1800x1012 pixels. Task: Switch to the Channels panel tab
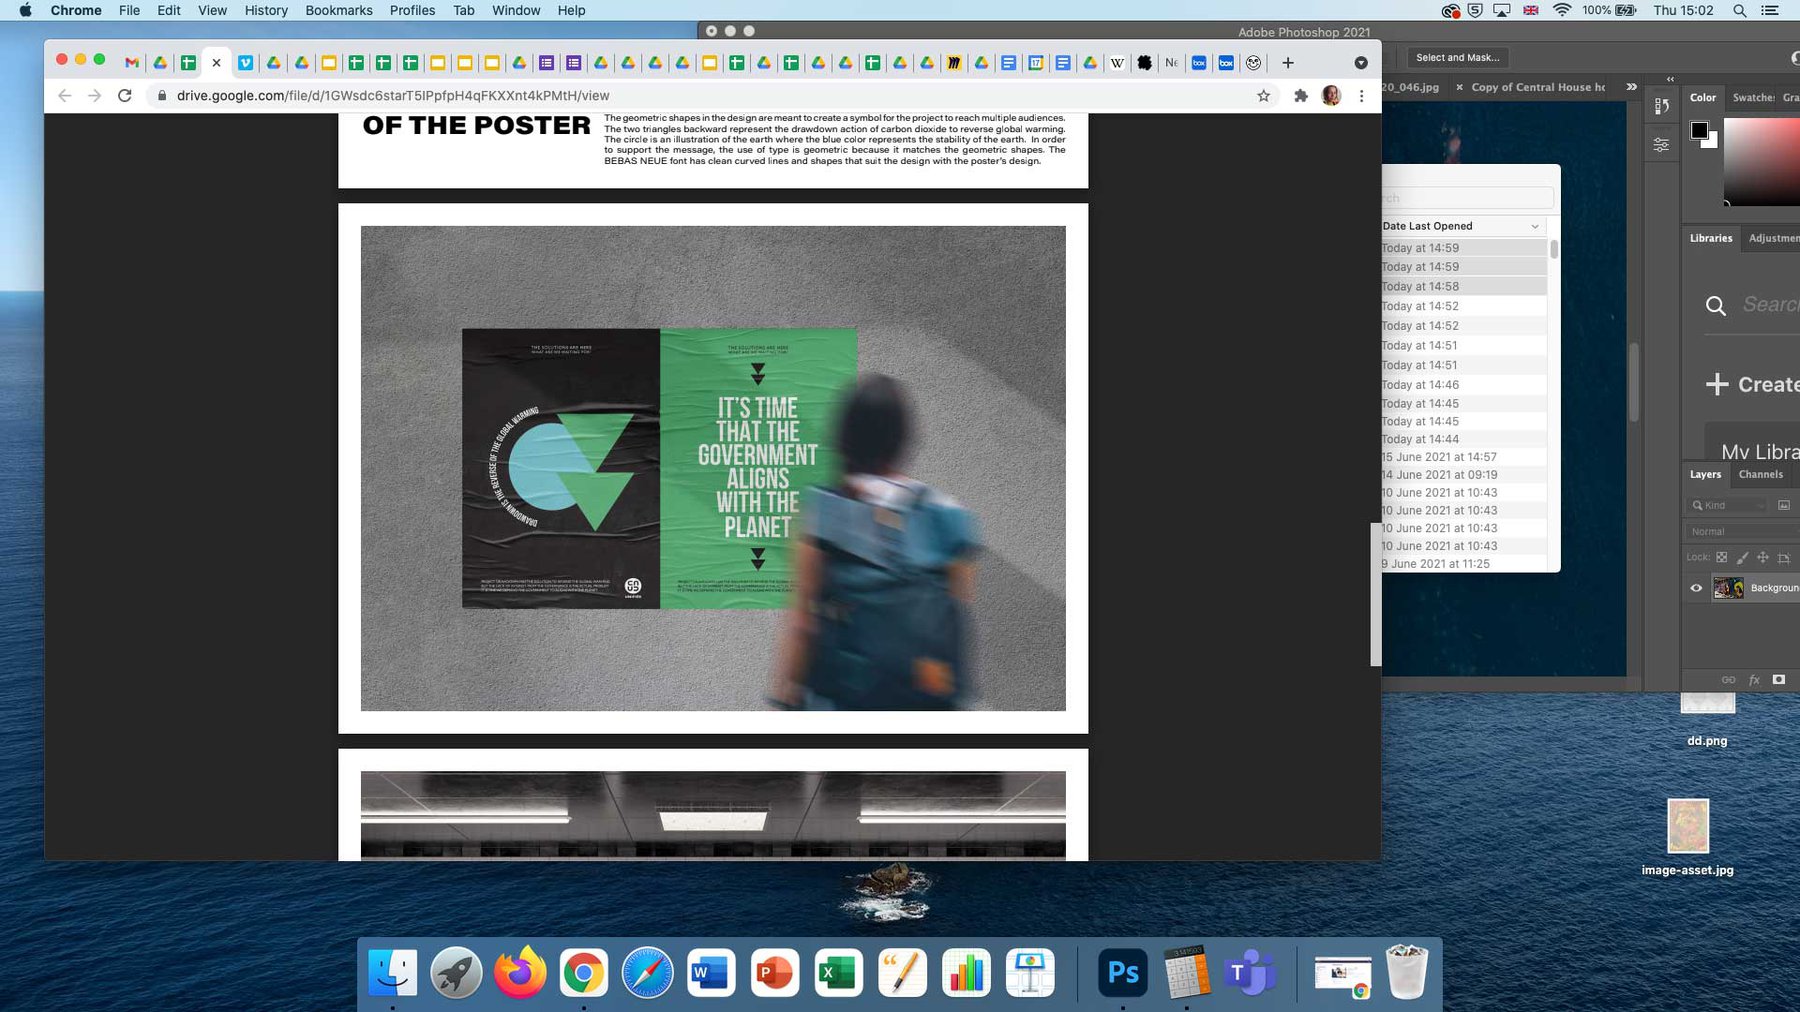(1760, 474)
